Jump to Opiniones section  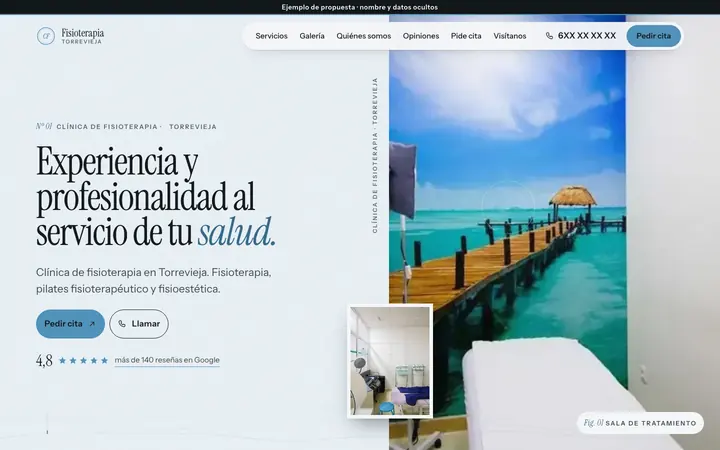tap(421, 36)
